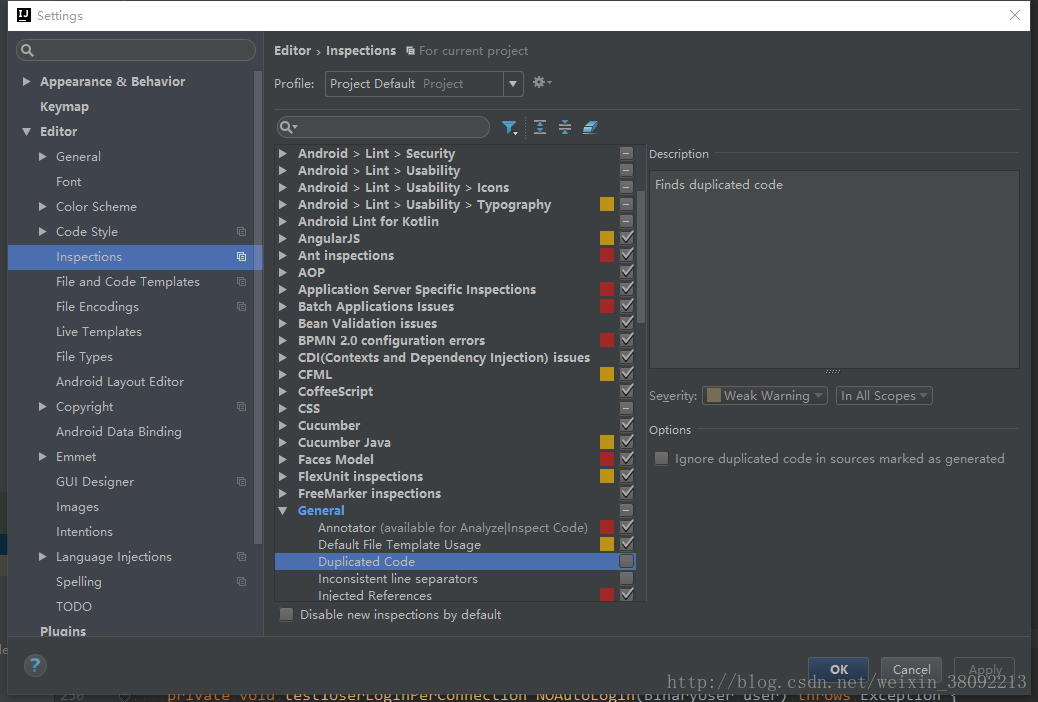Toggle the CSS inspections group checkbox
1038x702 pixels.
pos(626,408)
